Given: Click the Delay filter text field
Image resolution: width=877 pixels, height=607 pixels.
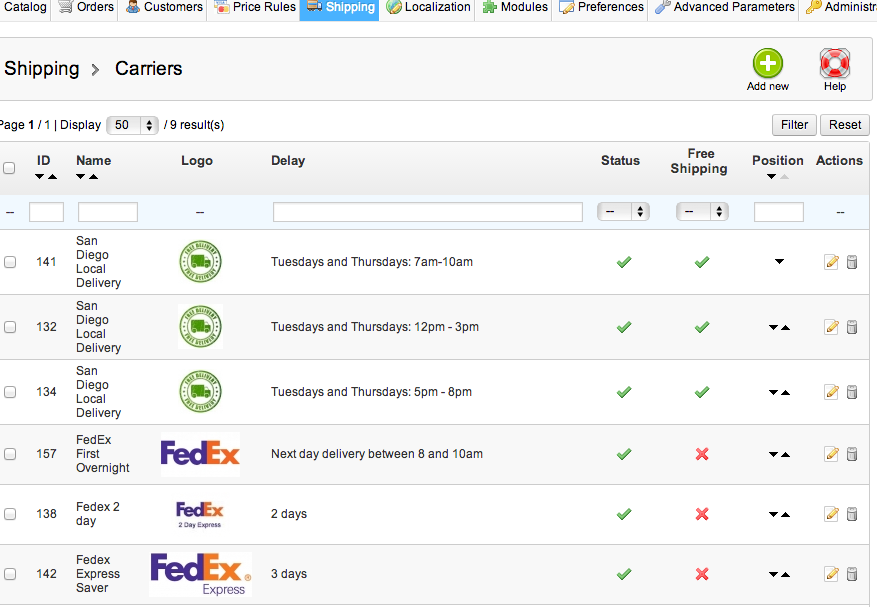Looking at the screenshot, I should [x=428, y=212].
